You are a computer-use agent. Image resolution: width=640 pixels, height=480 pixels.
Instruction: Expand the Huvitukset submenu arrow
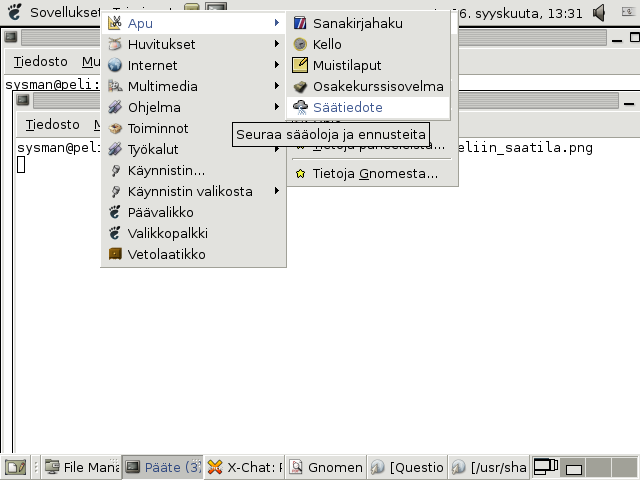277,44
